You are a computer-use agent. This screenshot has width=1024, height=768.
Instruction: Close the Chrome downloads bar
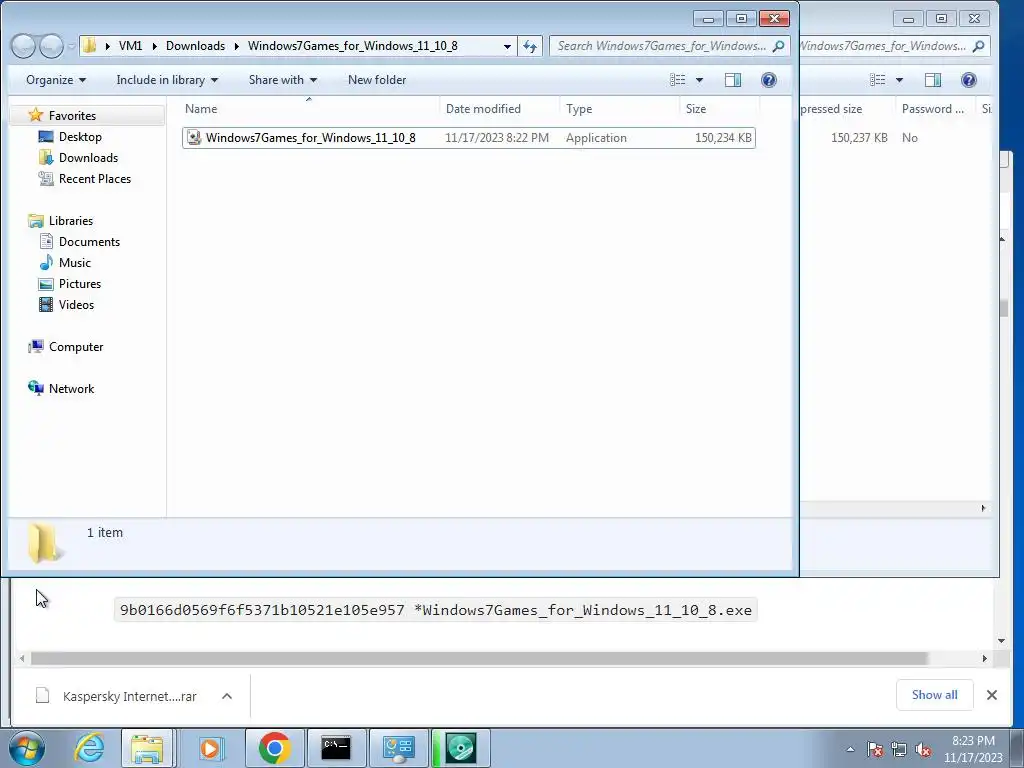tap(991, 695)
